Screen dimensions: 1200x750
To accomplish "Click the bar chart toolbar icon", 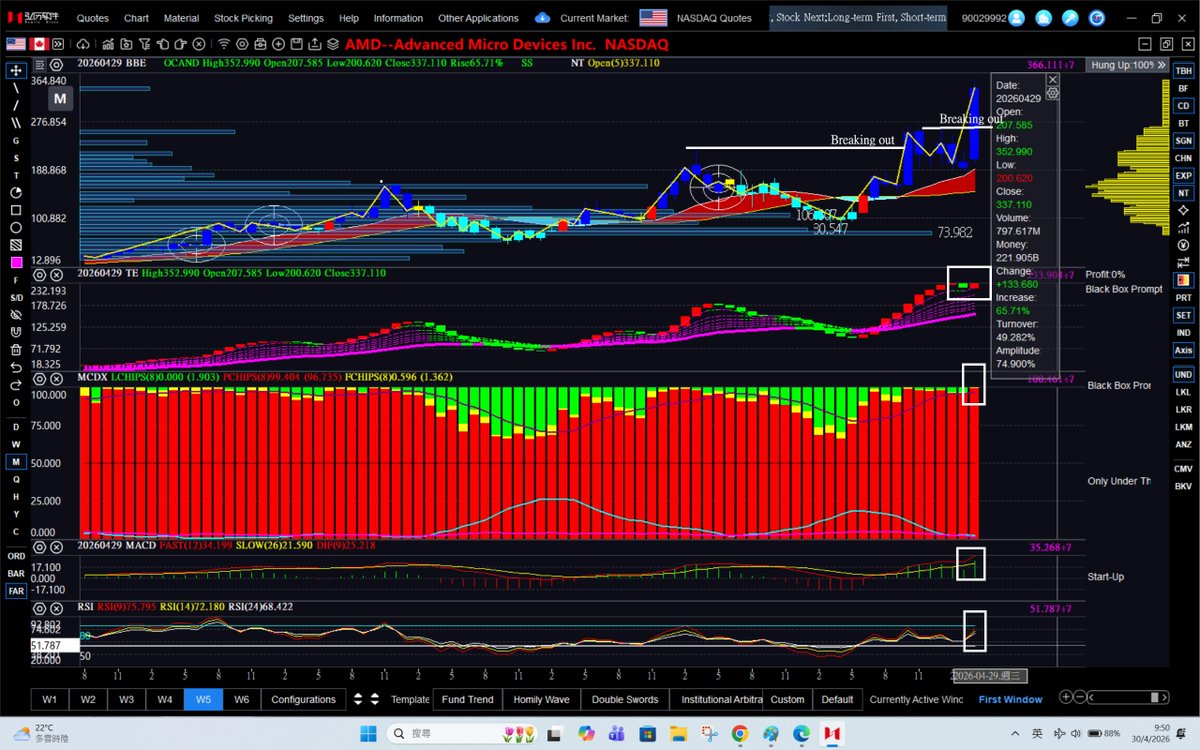I will click(x=108, y=44).
